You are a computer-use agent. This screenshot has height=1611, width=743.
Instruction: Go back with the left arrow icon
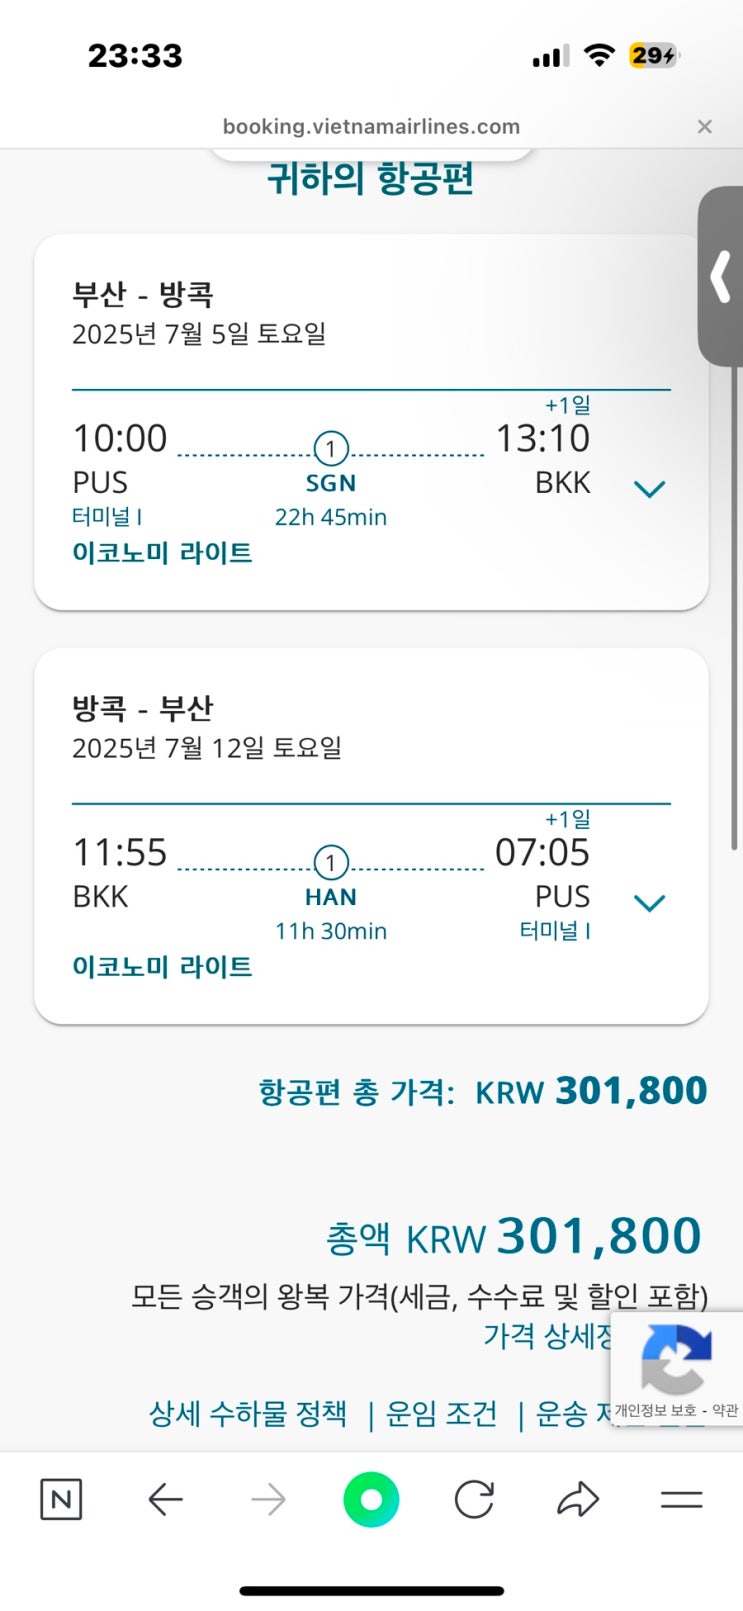[165, 1499]
